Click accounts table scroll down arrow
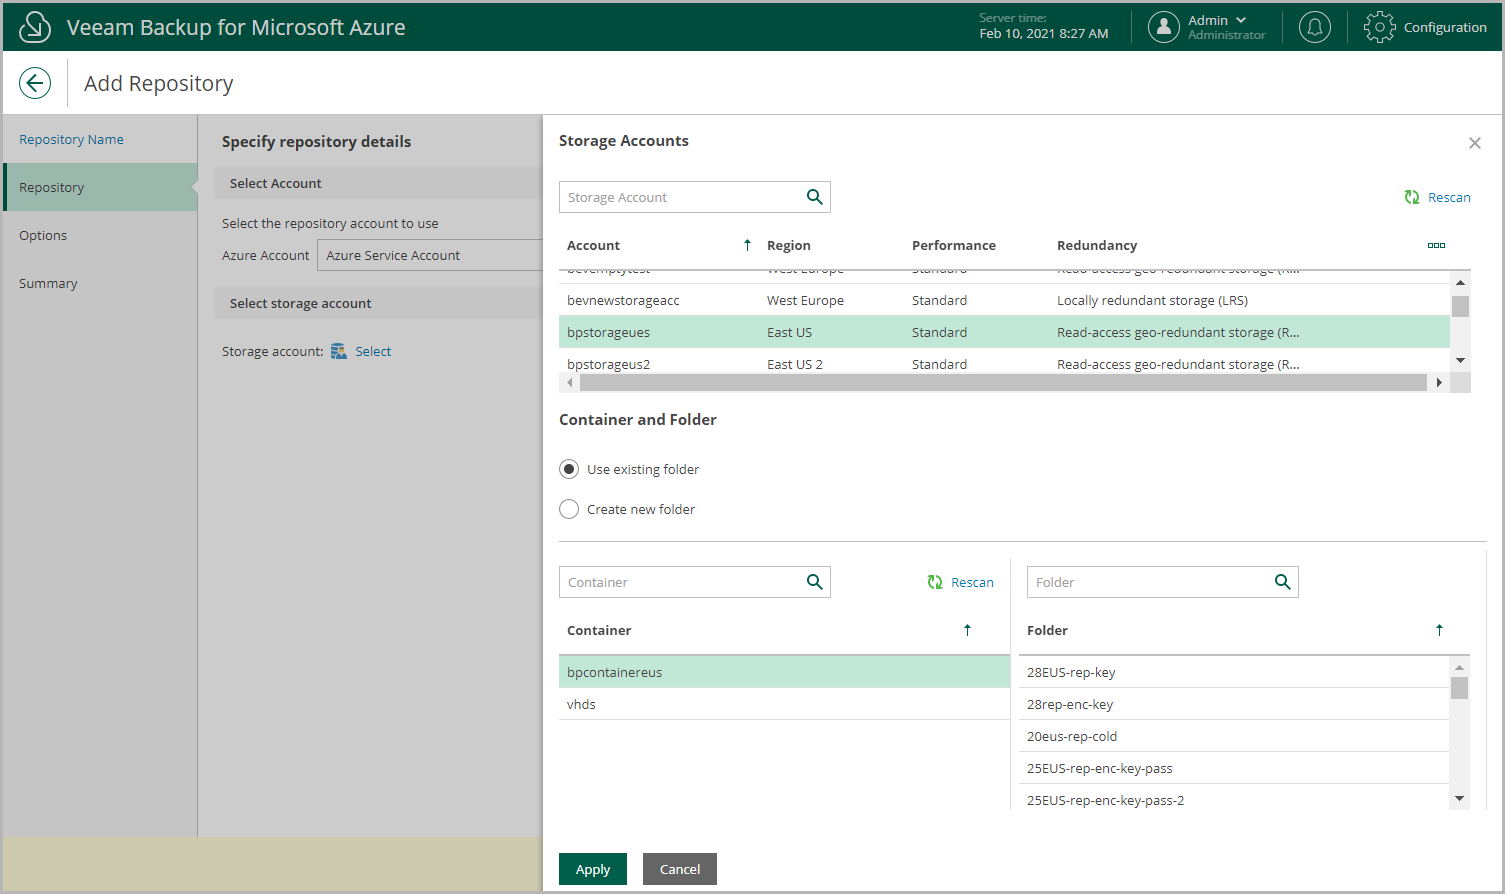The height and width of the screenshot is (894, 1505). 1460,360
